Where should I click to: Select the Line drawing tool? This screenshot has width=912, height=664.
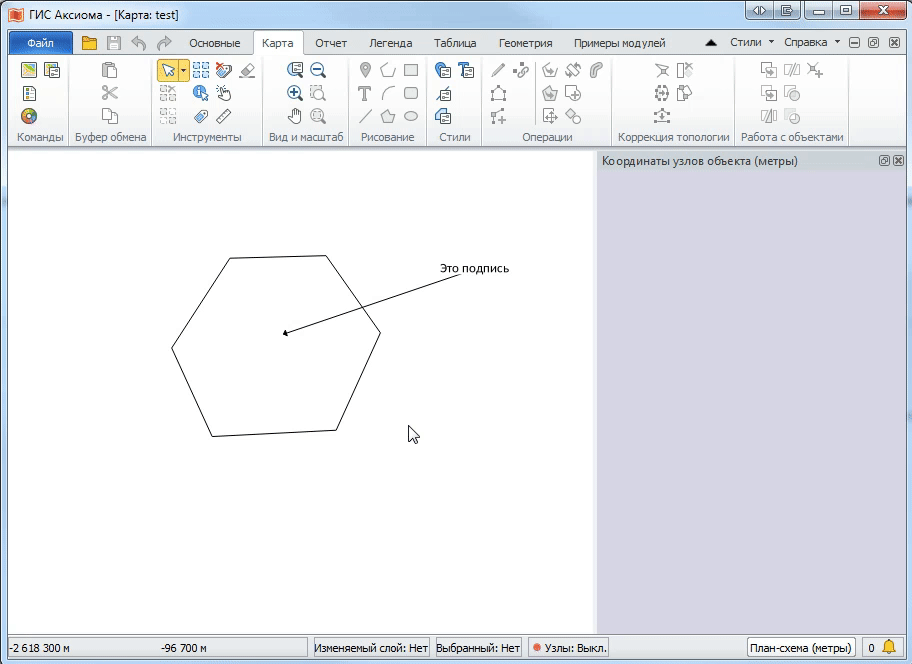point(367,115)
